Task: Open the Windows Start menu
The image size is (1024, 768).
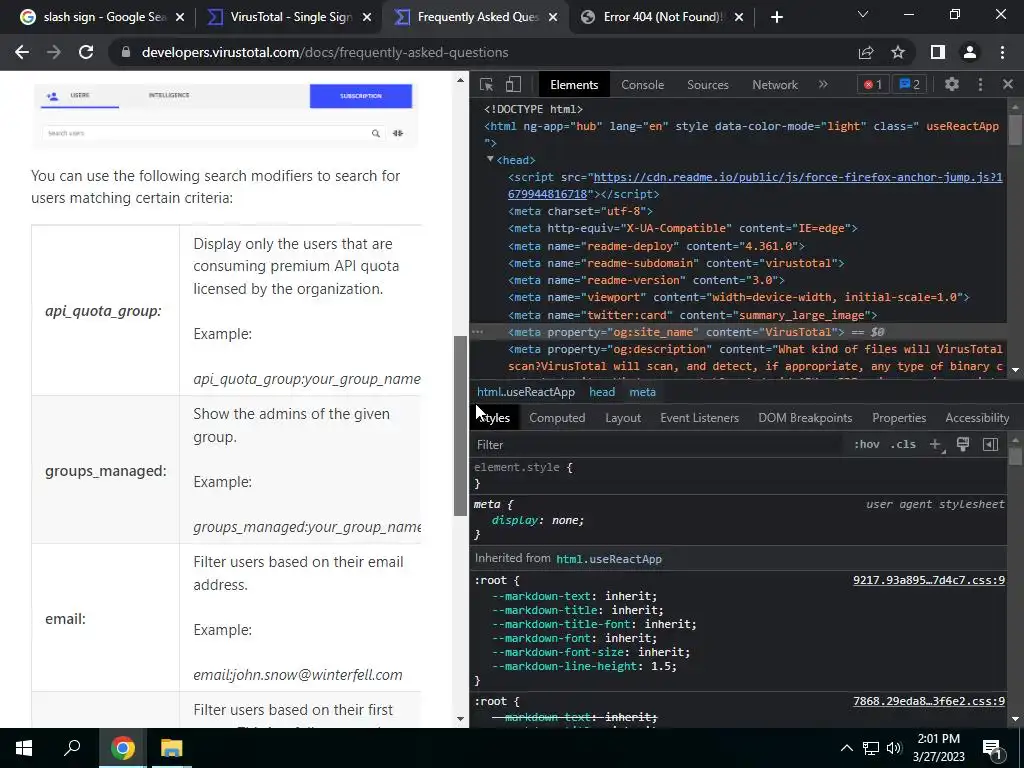Action: click(x=24, y=748)
